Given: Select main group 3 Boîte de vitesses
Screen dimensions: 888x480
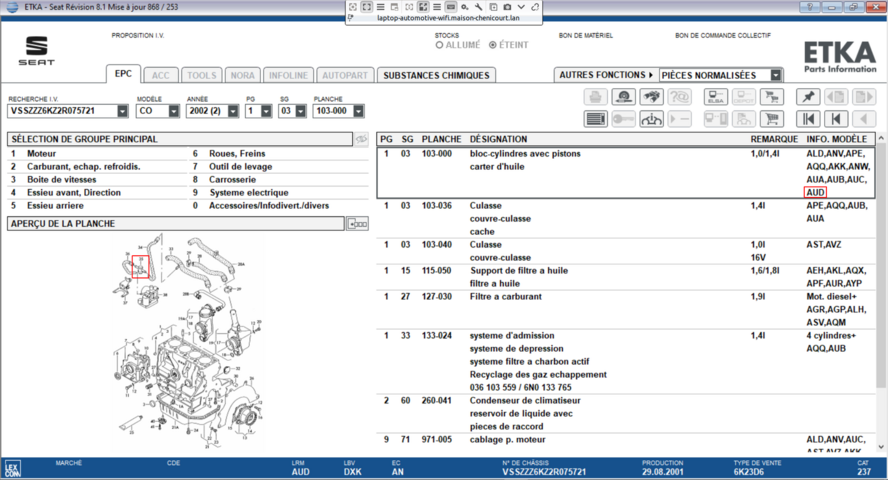Looking at the screenshot, I should coord(97,179).
